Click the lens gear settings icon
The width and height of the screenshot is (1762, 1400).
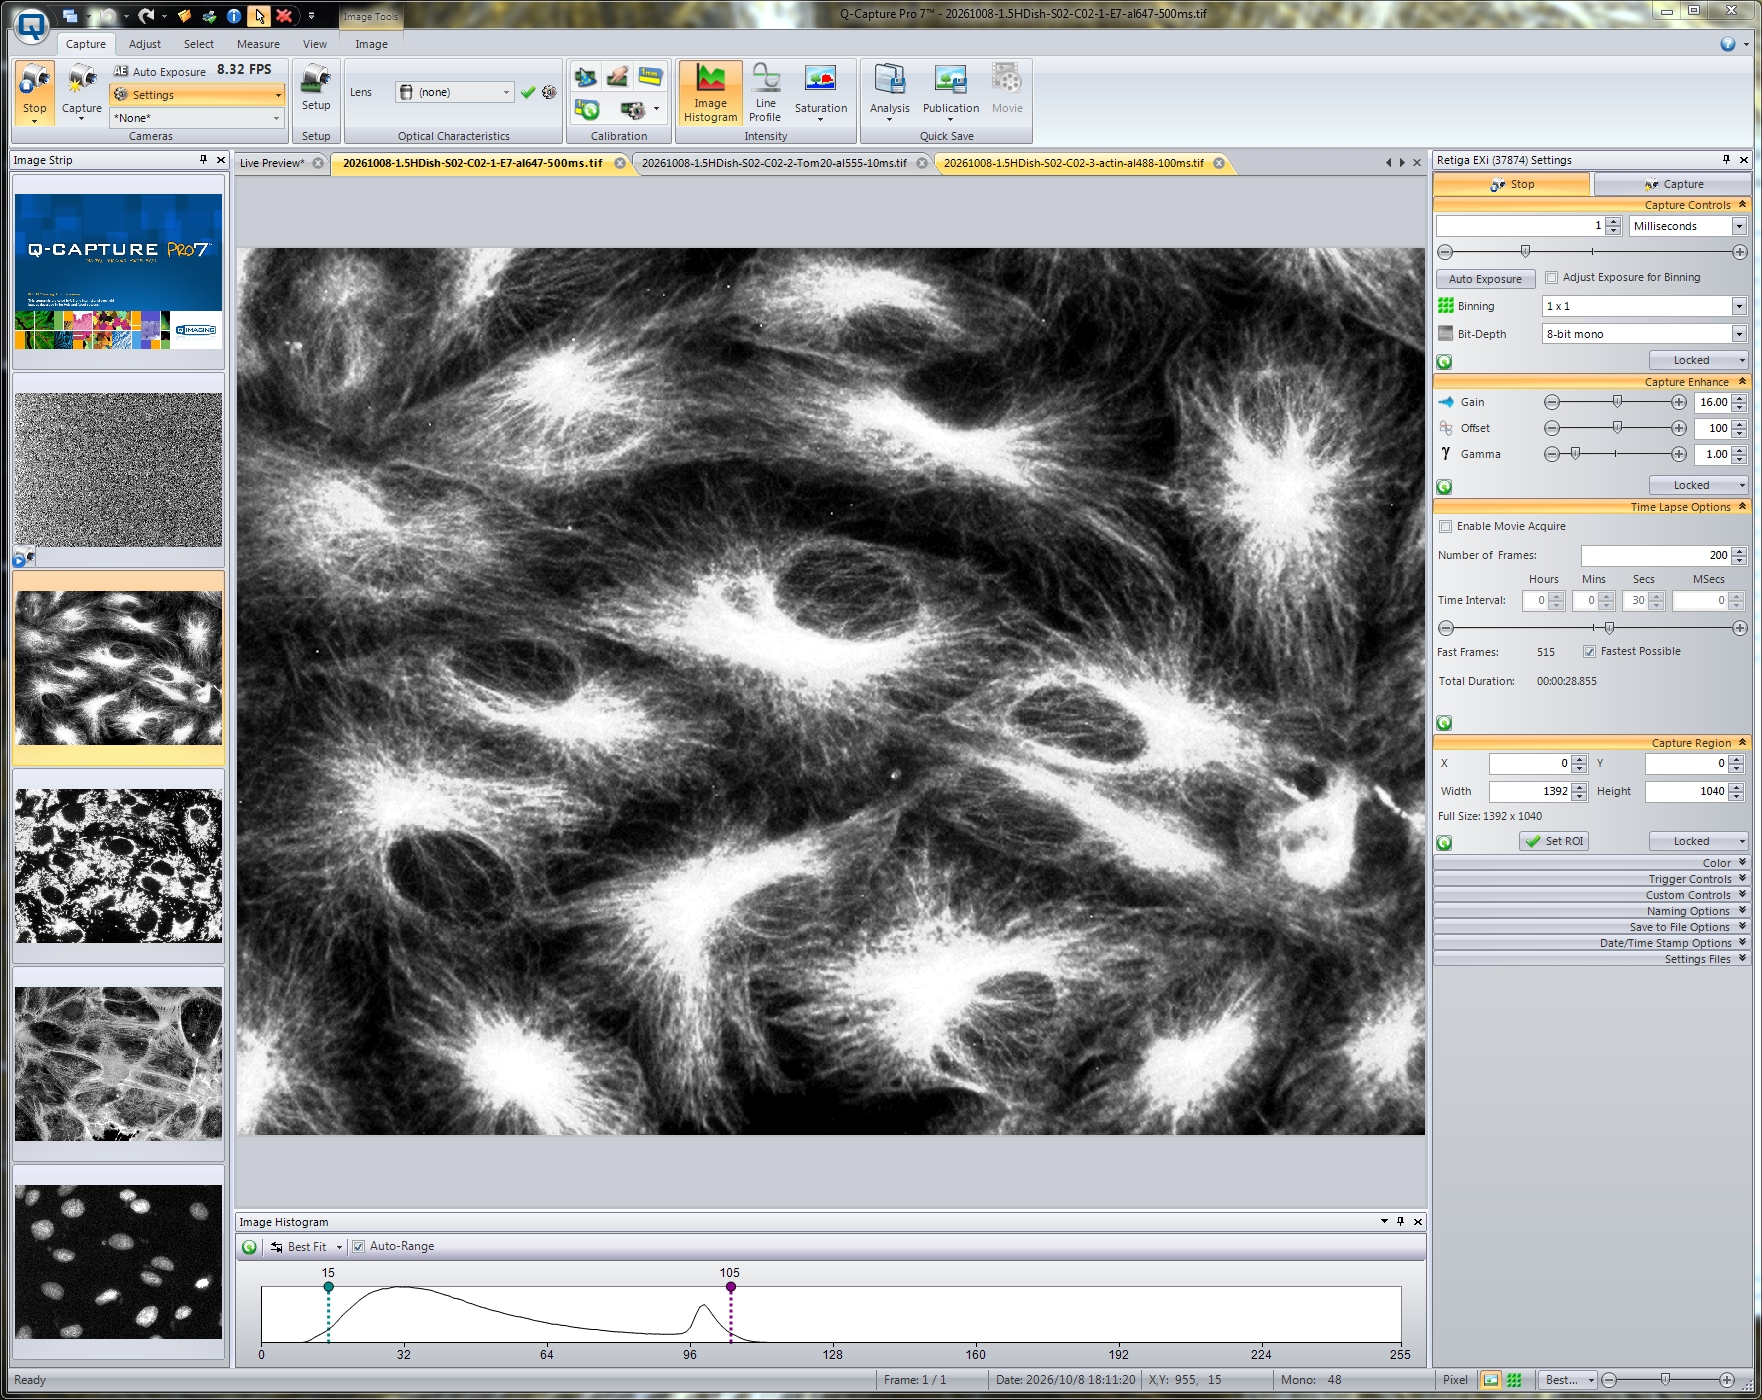[549, 92]
